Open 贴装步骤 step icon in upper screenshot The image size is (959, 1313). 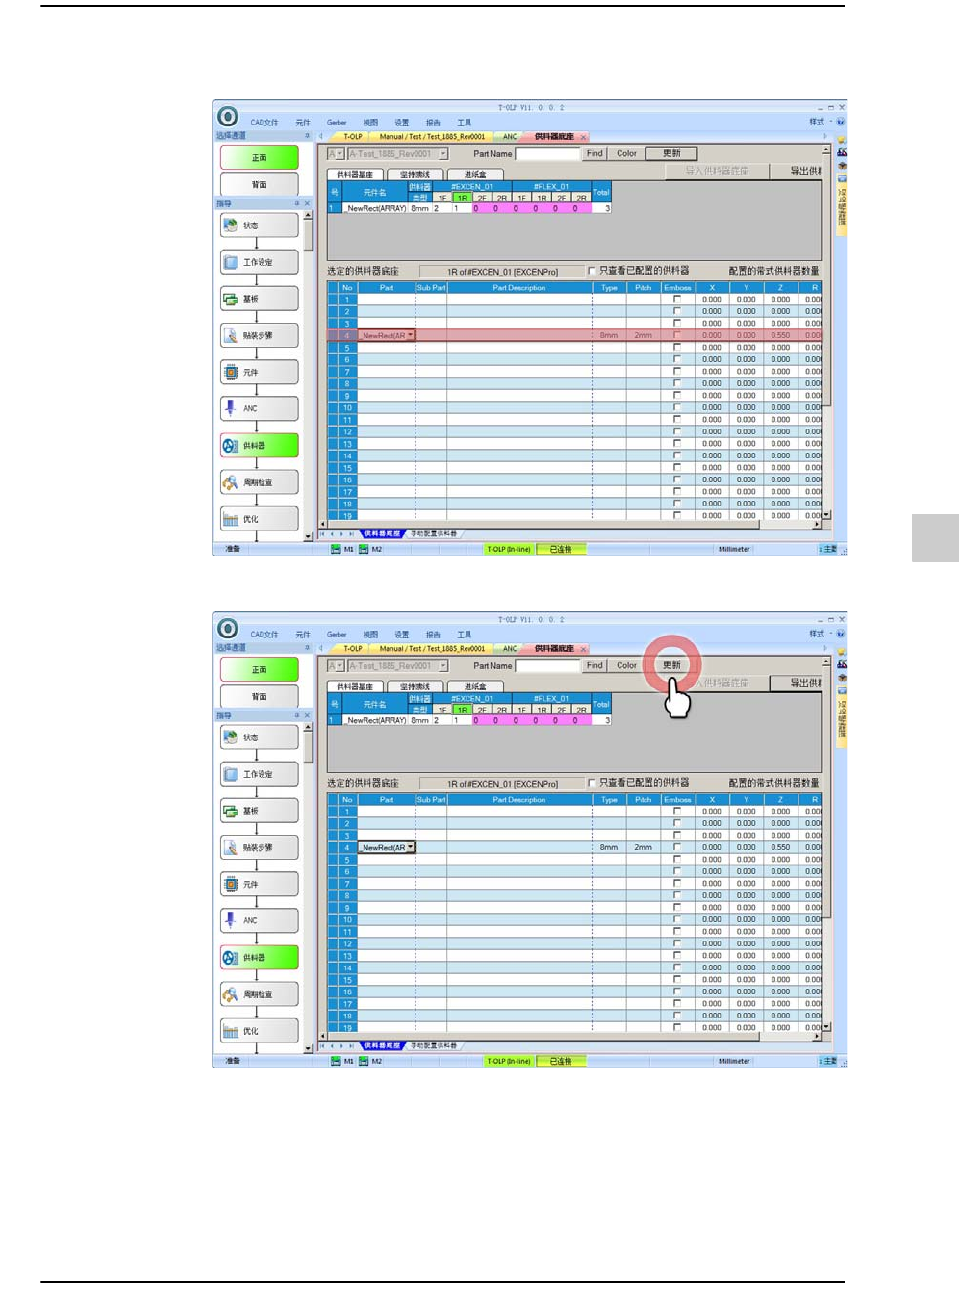(231, 335)
